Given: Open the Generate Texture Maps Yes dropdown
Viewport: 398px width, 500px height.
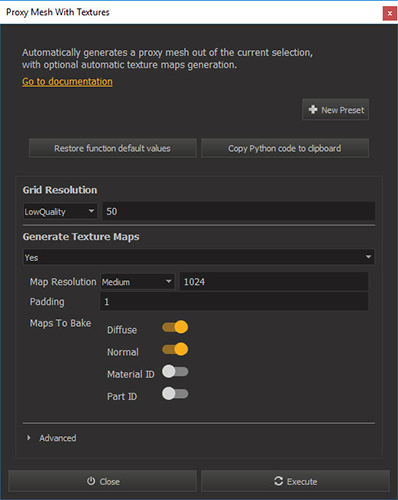Looking at the screenshot, I should pos(199,257).
